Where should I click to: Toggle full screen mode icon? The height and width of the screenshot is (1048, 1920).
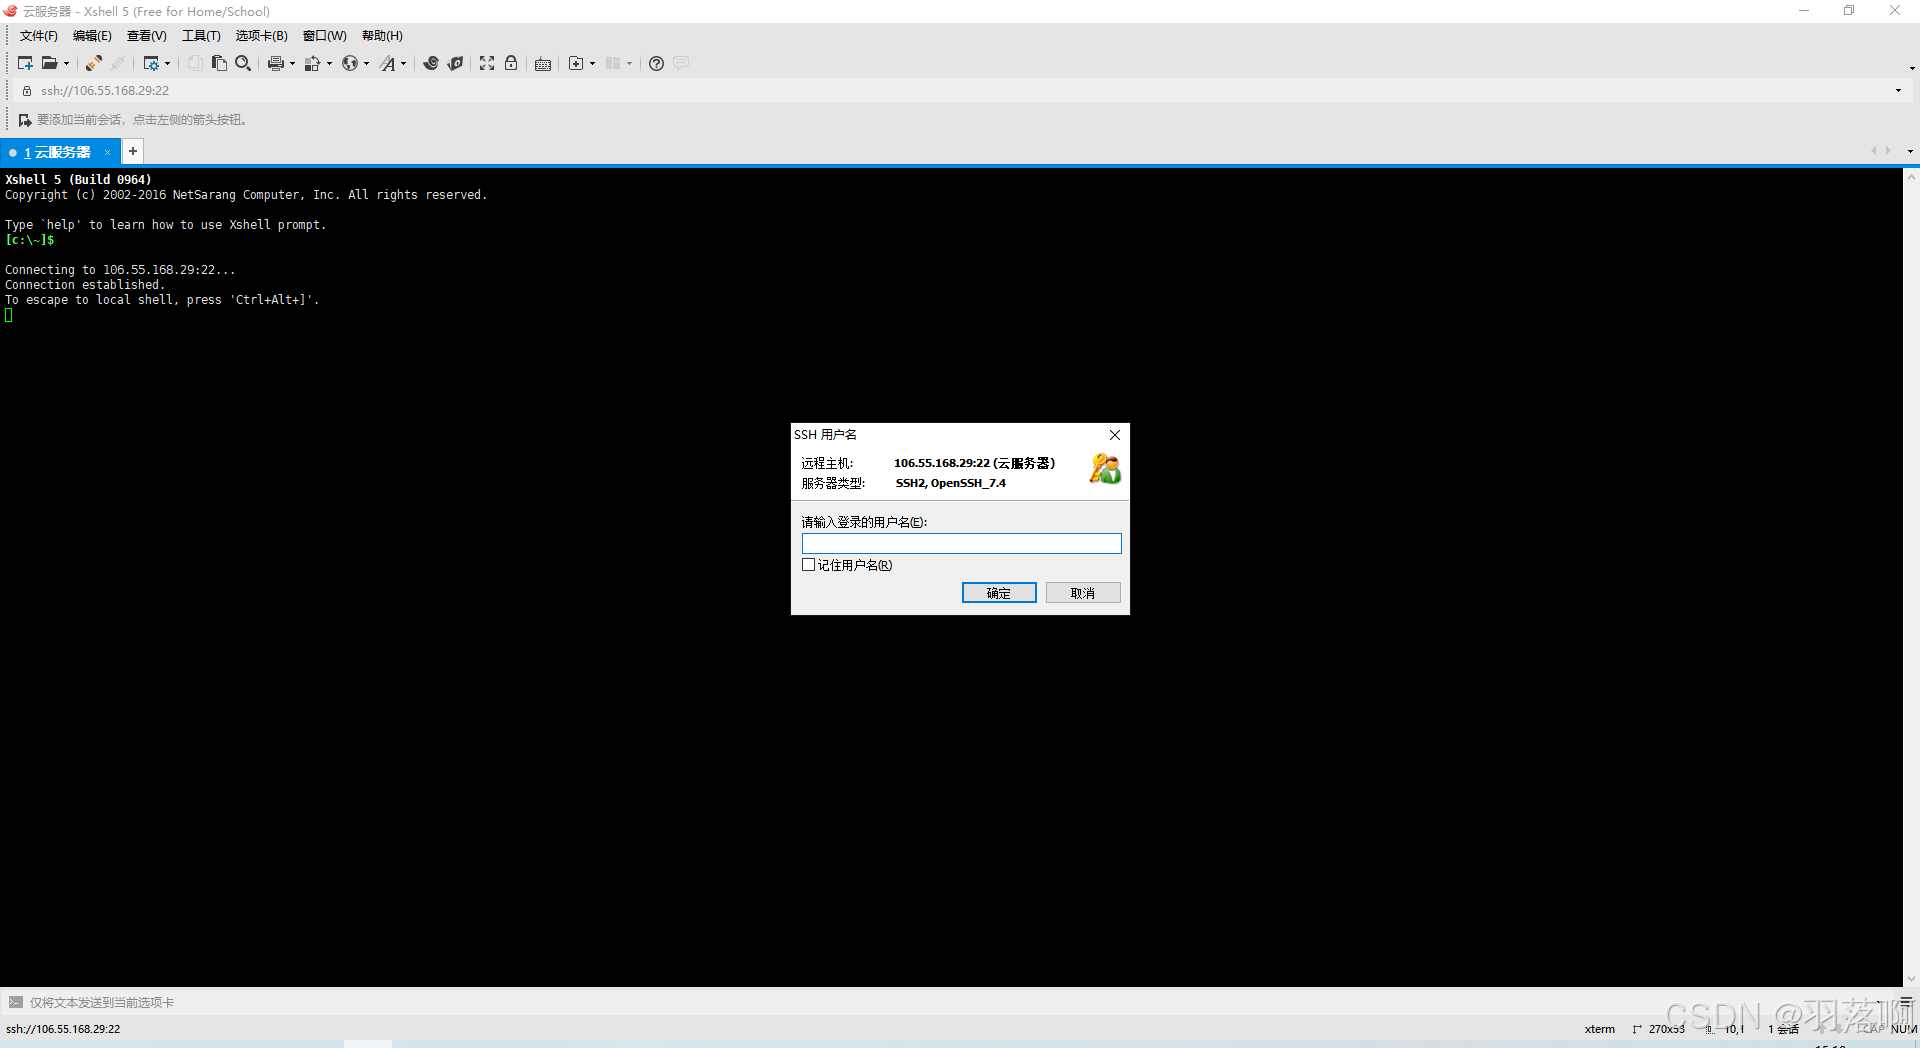point(487,63)
